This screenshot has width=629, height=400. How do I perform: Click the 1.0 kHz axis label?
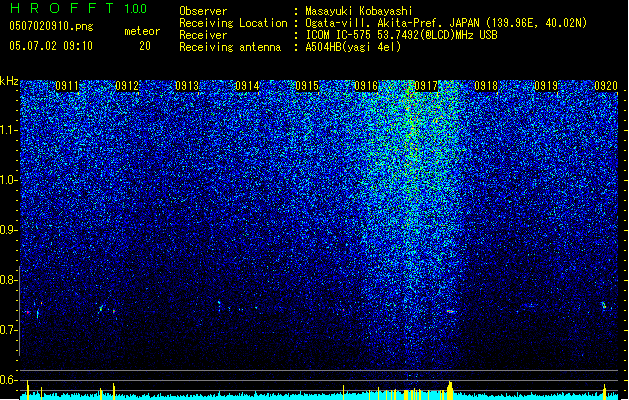click(9, 180)
